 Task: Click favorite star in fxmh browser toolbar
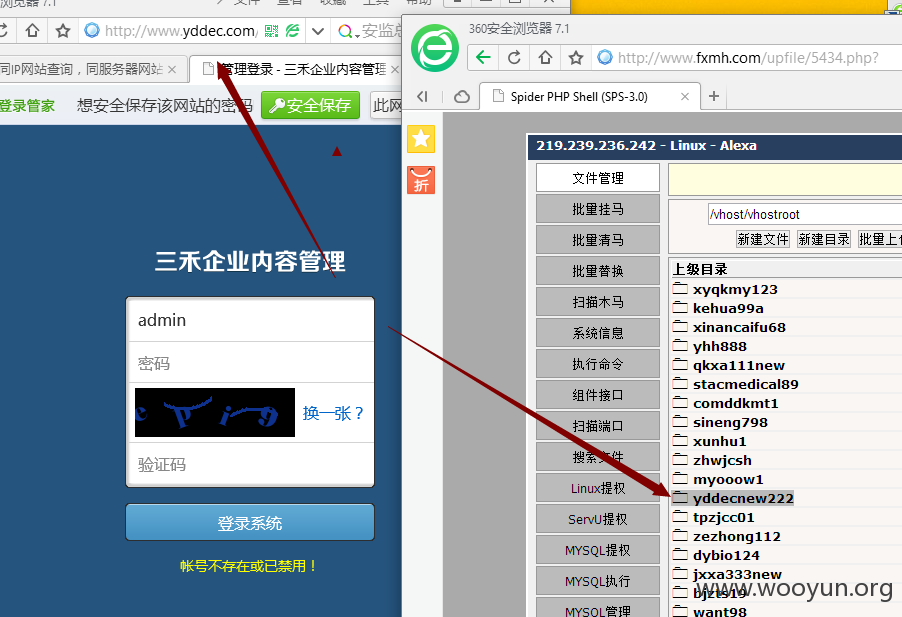click(x=576, y=58)
